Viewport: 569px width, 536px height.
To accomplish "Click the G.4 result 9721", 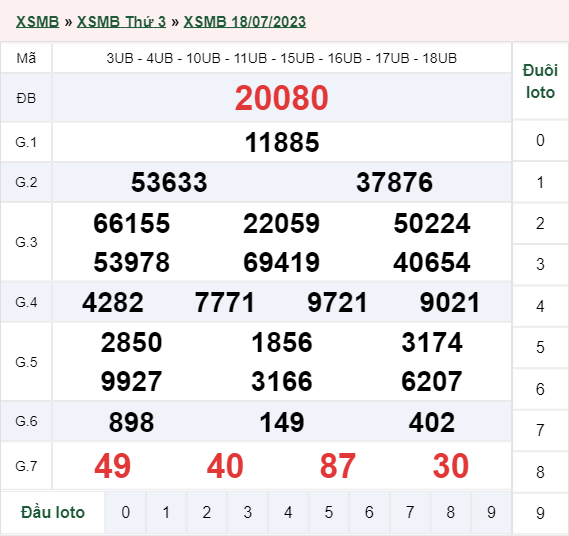I will pyautogui.click(x=337, y=303).
